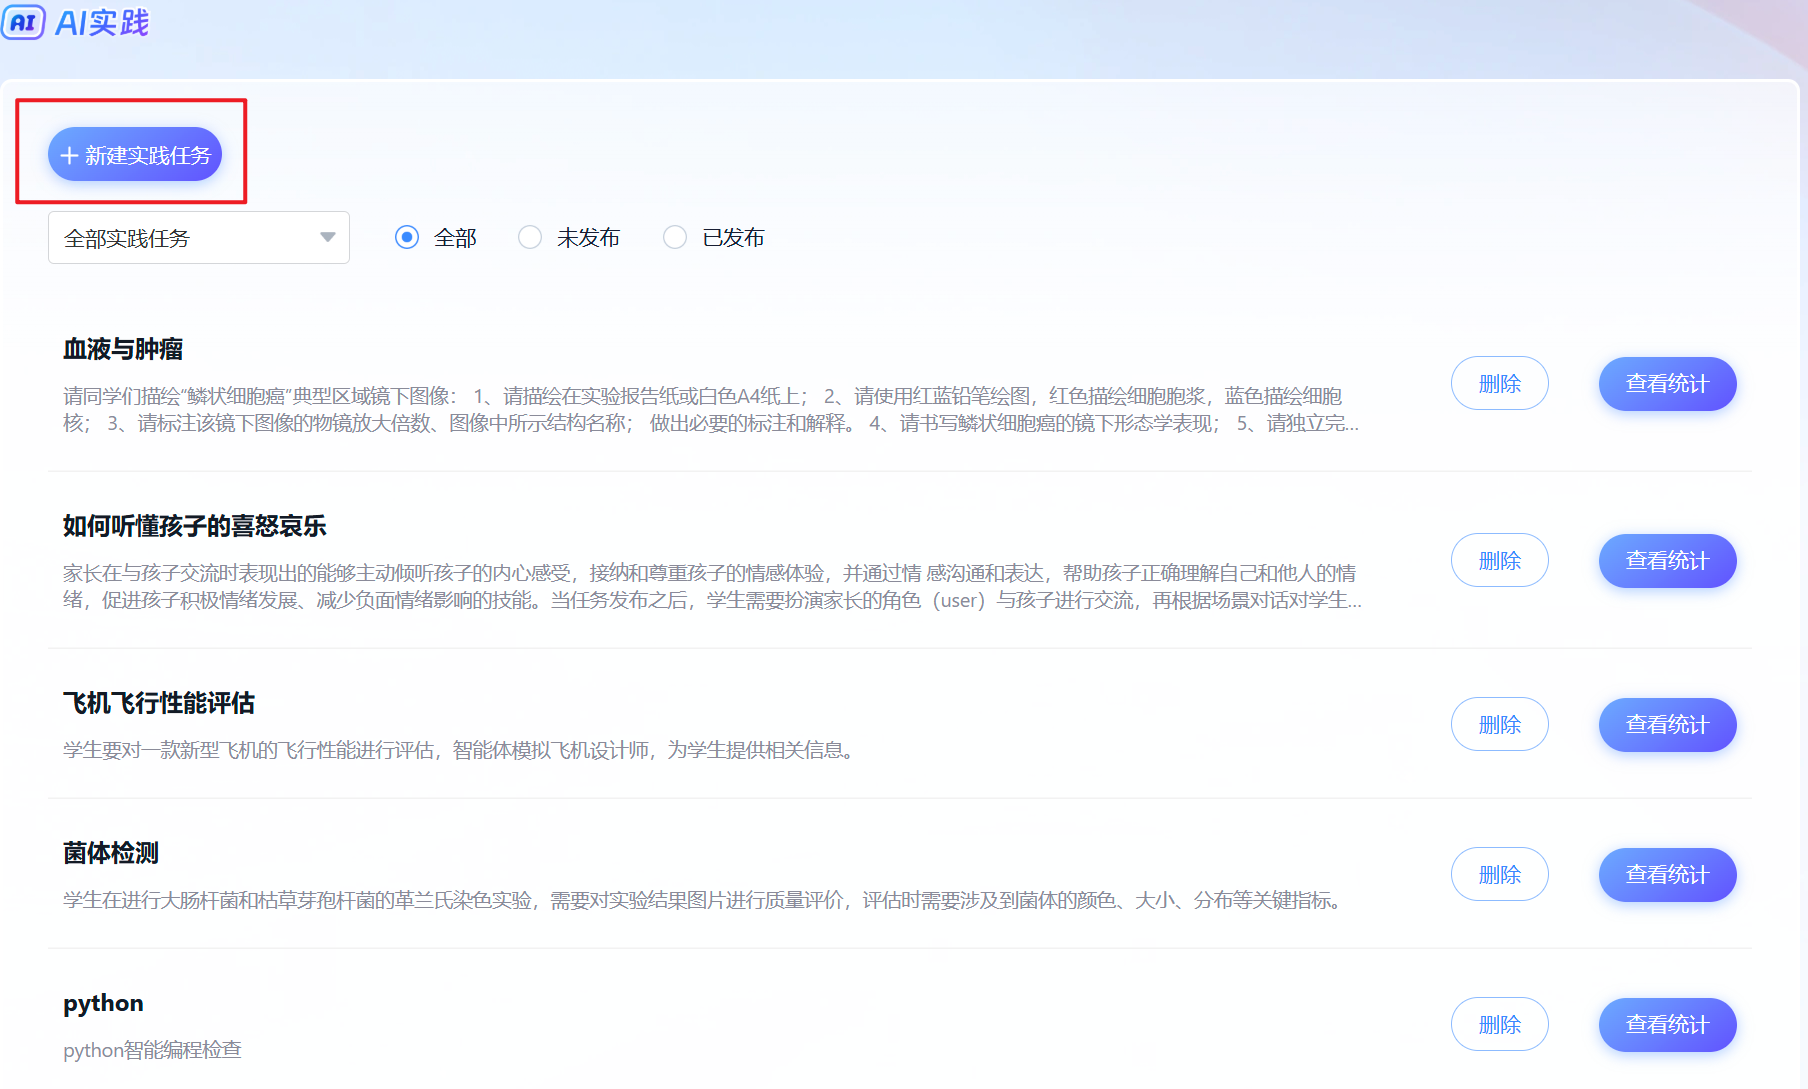Open 如何听懂孩子的喜怒哀乐 task
Screen dimensions: 1808x1089
pos(195,526)
